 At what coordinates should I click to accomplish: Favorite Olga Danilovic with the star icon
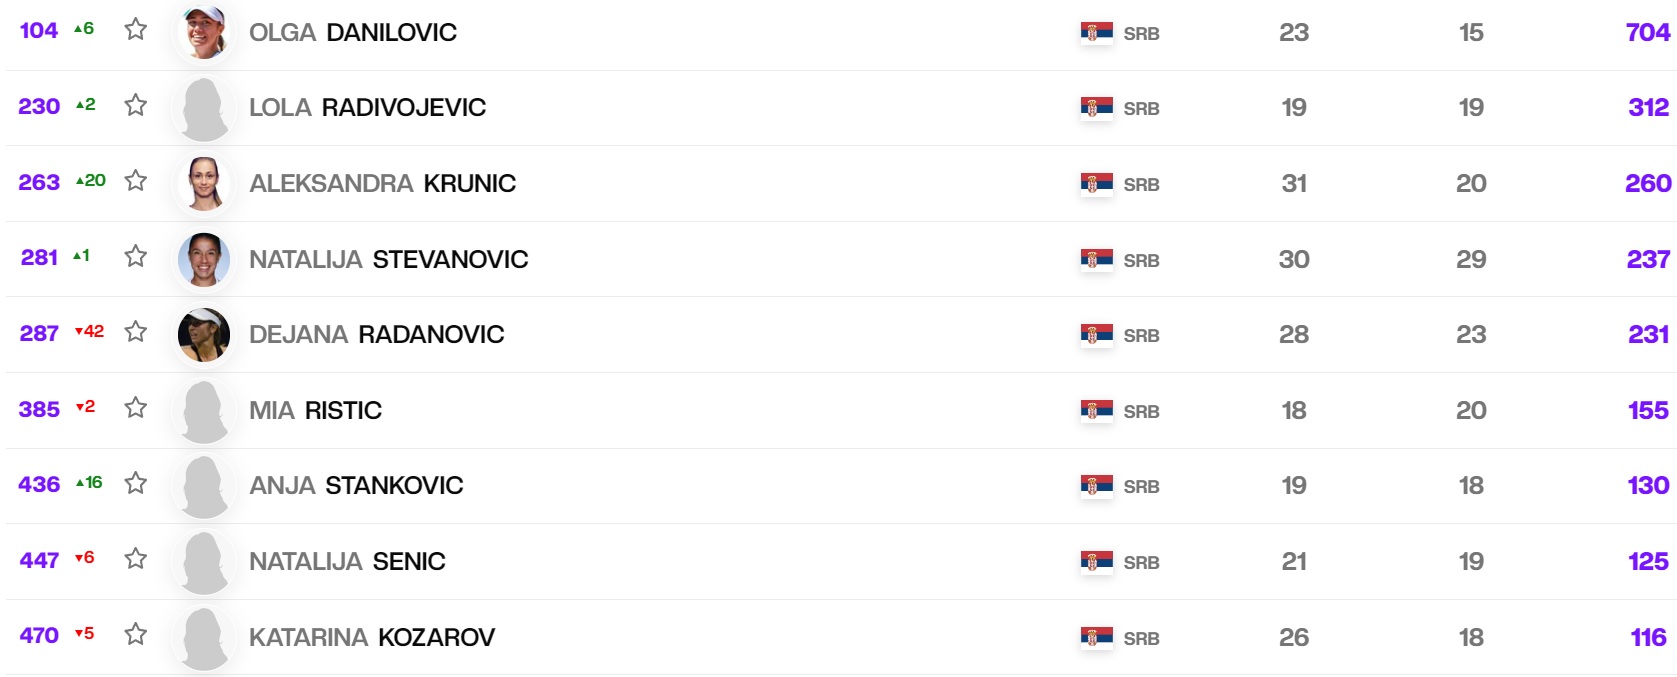(x=136, y=29)
